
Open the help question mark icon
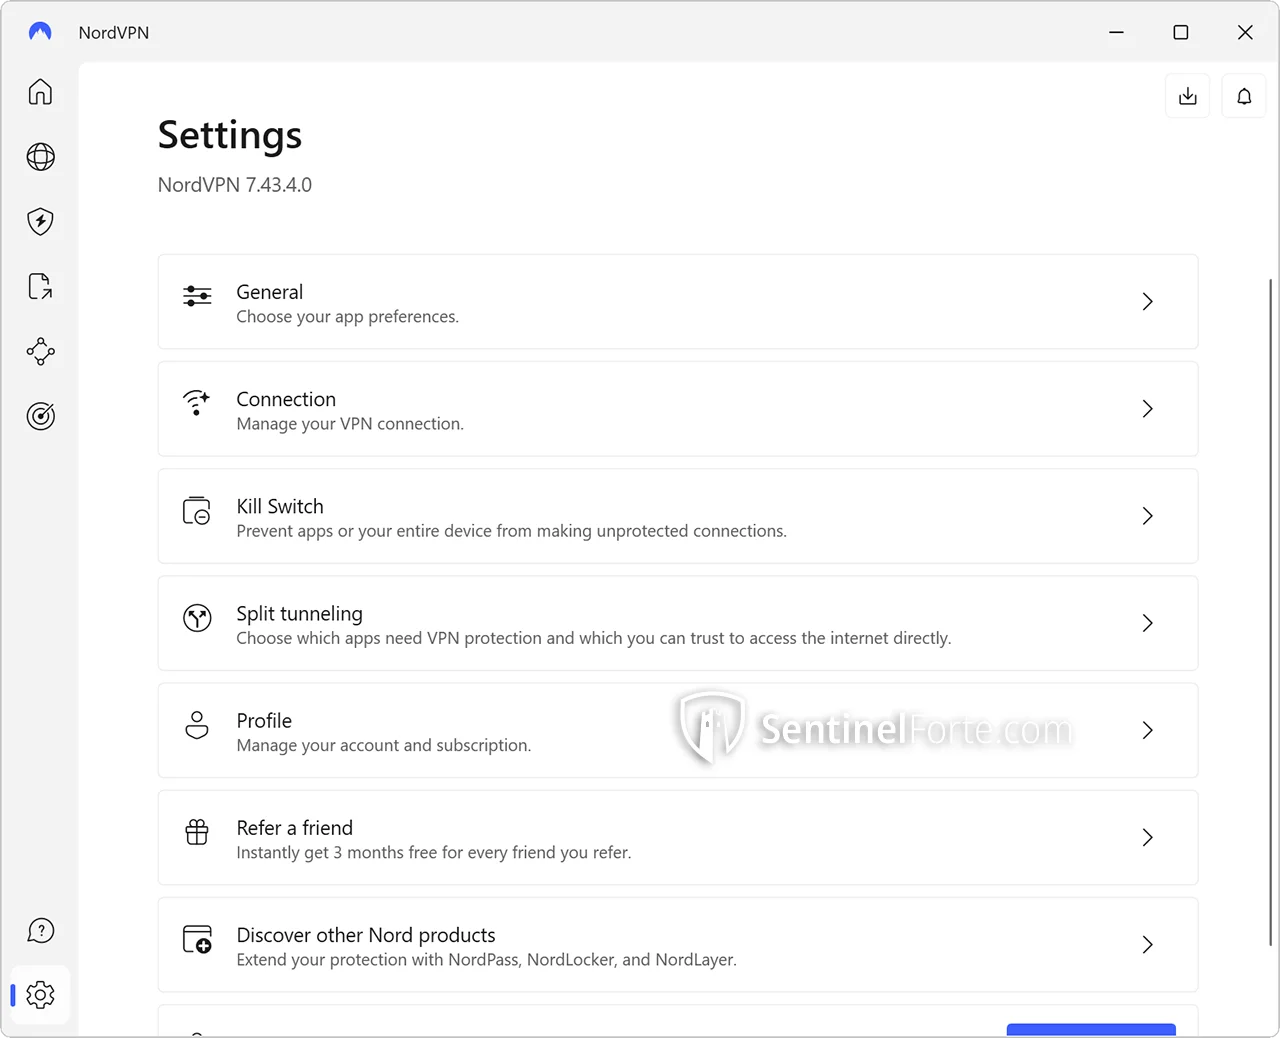click(x=40, y=931)
